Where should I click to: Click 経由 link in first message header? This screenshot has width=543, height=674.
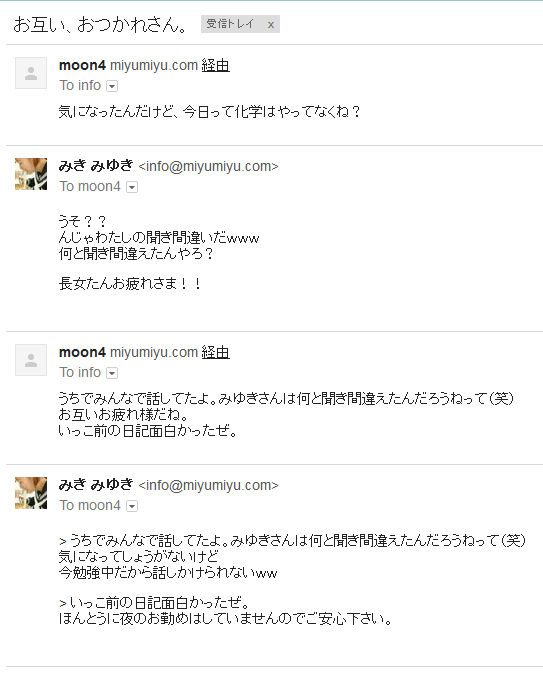pos(215,65)
